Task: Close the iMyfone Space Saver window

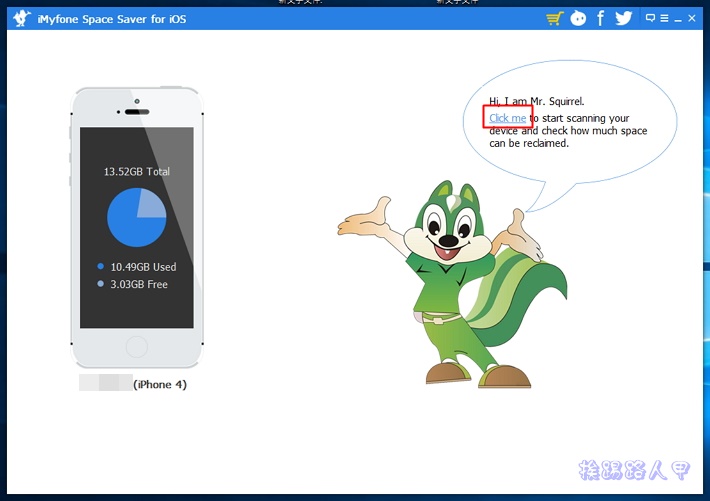Action: (691, 18)
